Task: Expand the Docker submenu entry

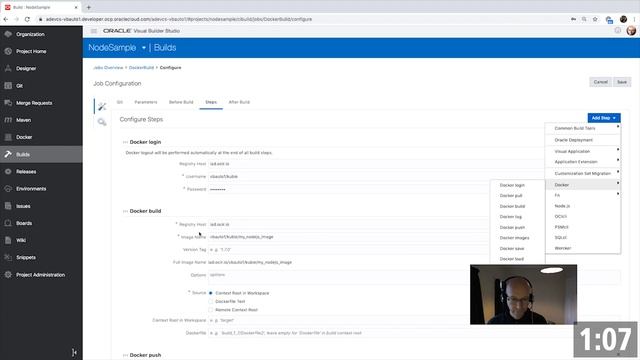Action: tap(583, 185)
